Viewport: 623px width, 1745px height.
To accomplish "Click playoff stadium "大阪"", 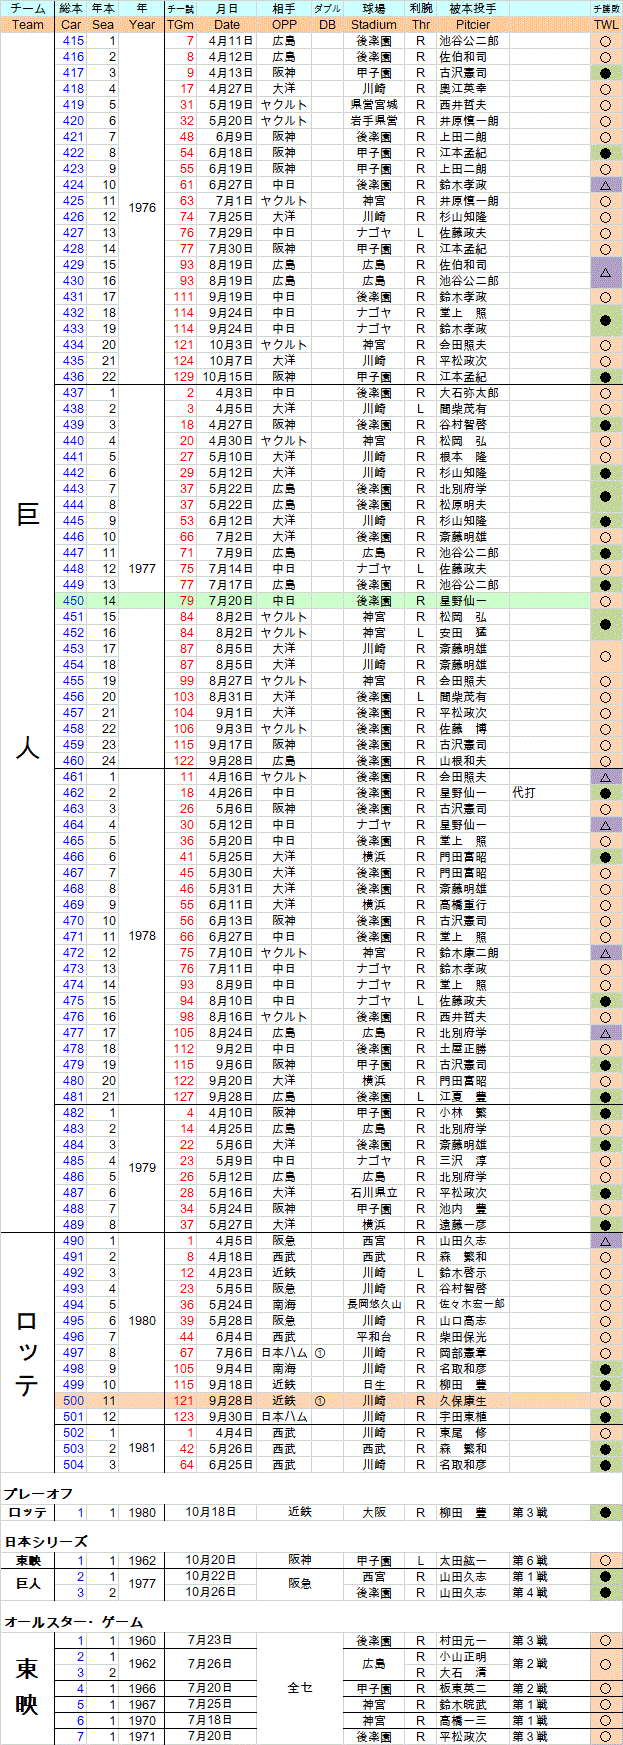I will click(374, 1513).
